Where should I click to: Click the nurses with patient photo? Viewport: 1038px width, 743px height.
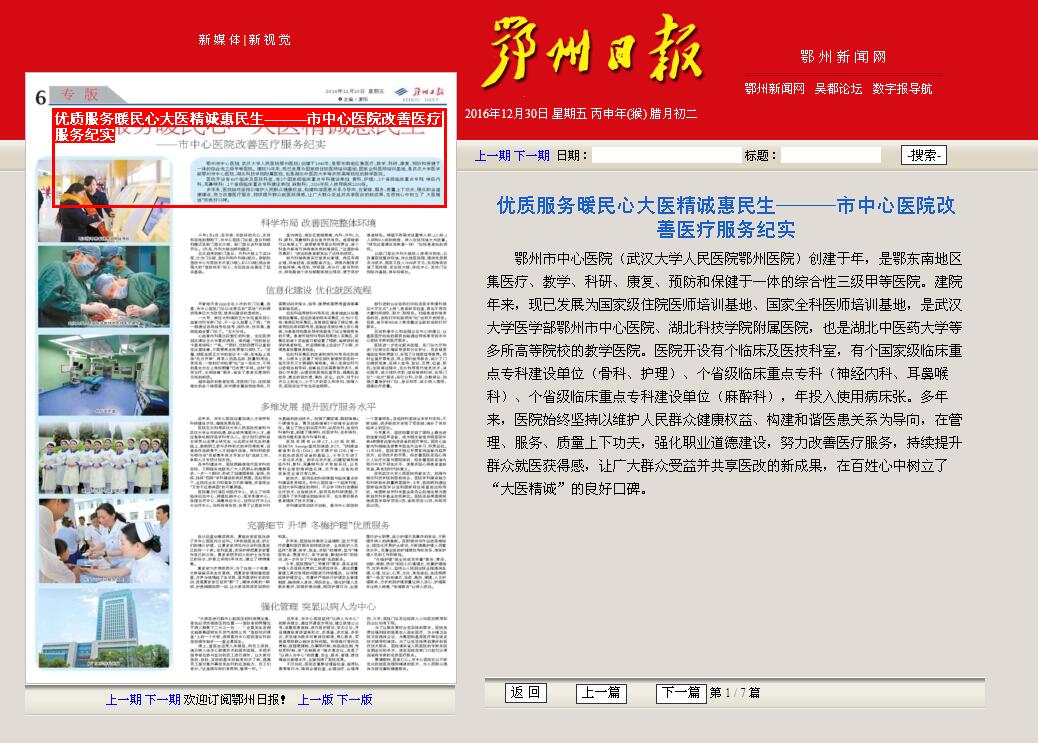104,541
